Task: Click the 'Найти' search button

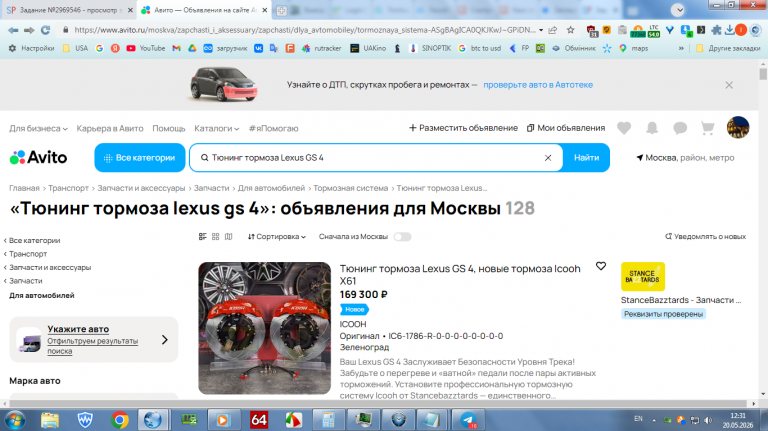Action: point(586,158)
